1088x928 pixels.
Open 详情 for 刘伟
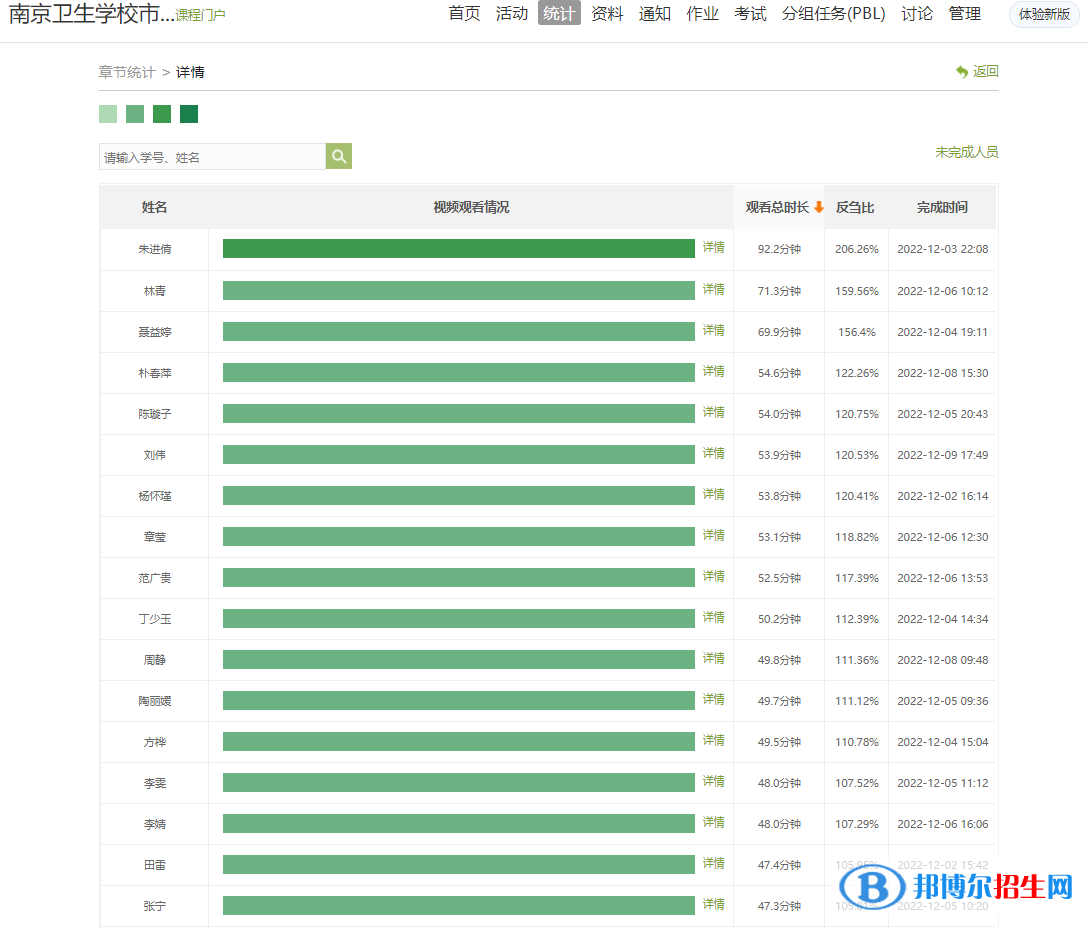713,453
